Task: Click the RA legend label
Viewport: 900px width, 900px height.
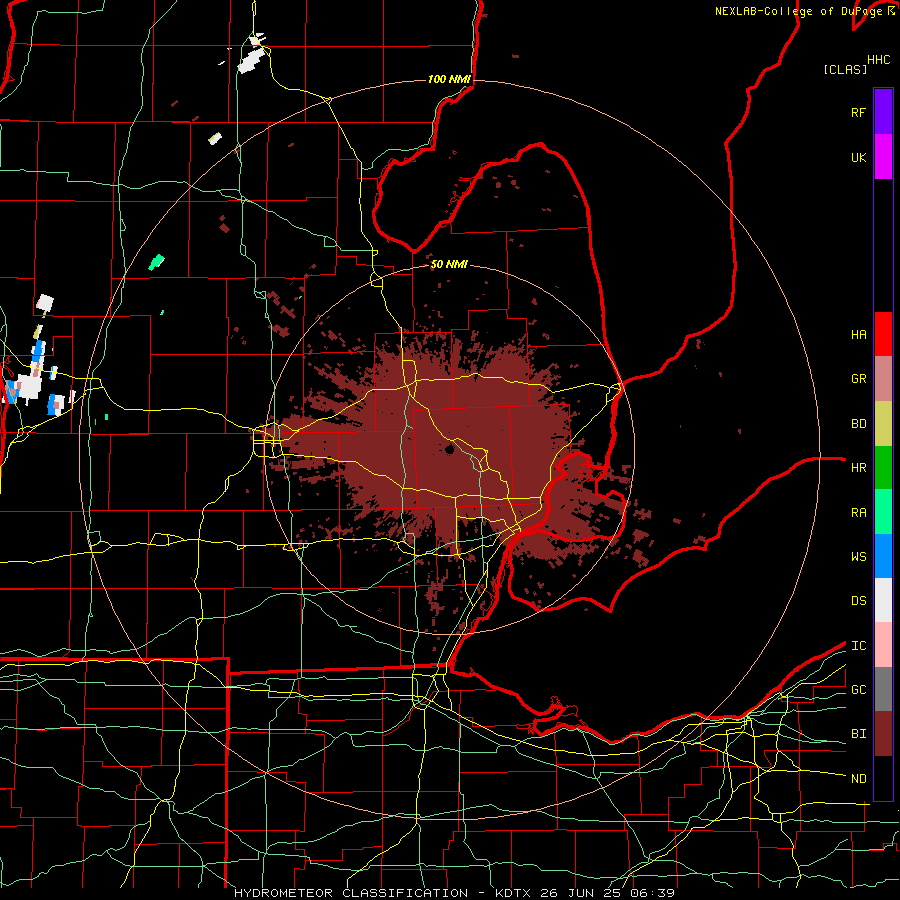Action: tap(858, 512)
